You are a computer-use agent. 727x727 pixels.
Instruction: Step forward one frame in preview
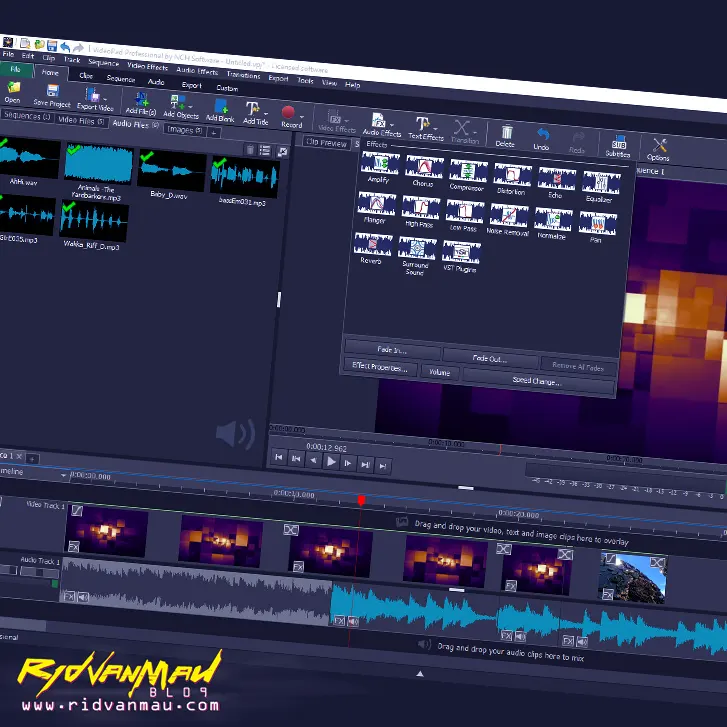348,463
